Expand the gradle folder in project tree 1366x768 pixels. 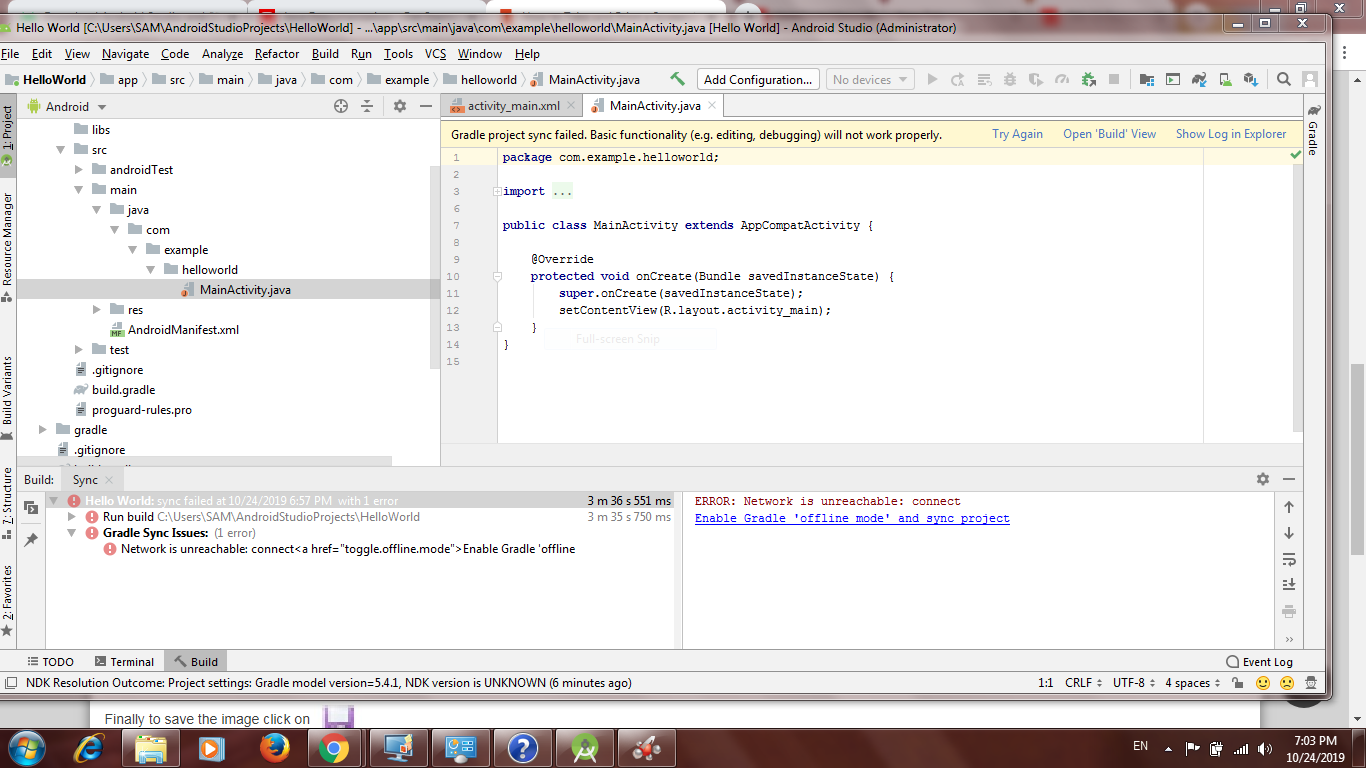[44, 430]
